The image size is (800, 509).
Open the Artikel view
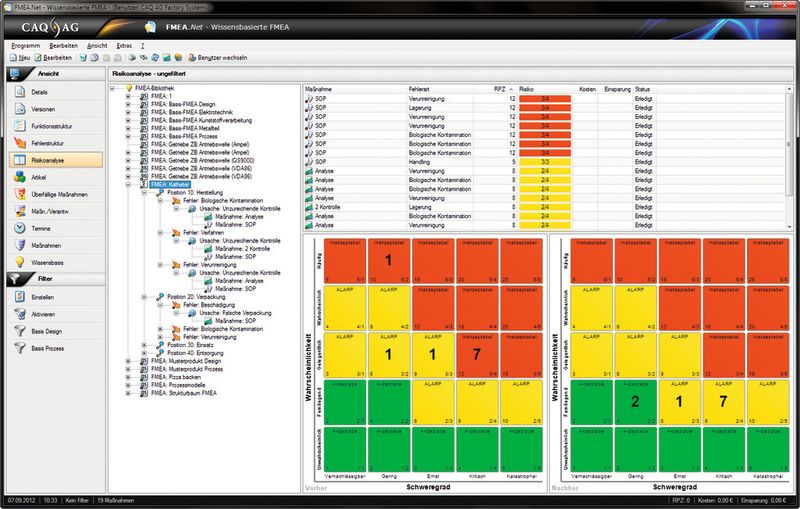(x=56, y=177)
